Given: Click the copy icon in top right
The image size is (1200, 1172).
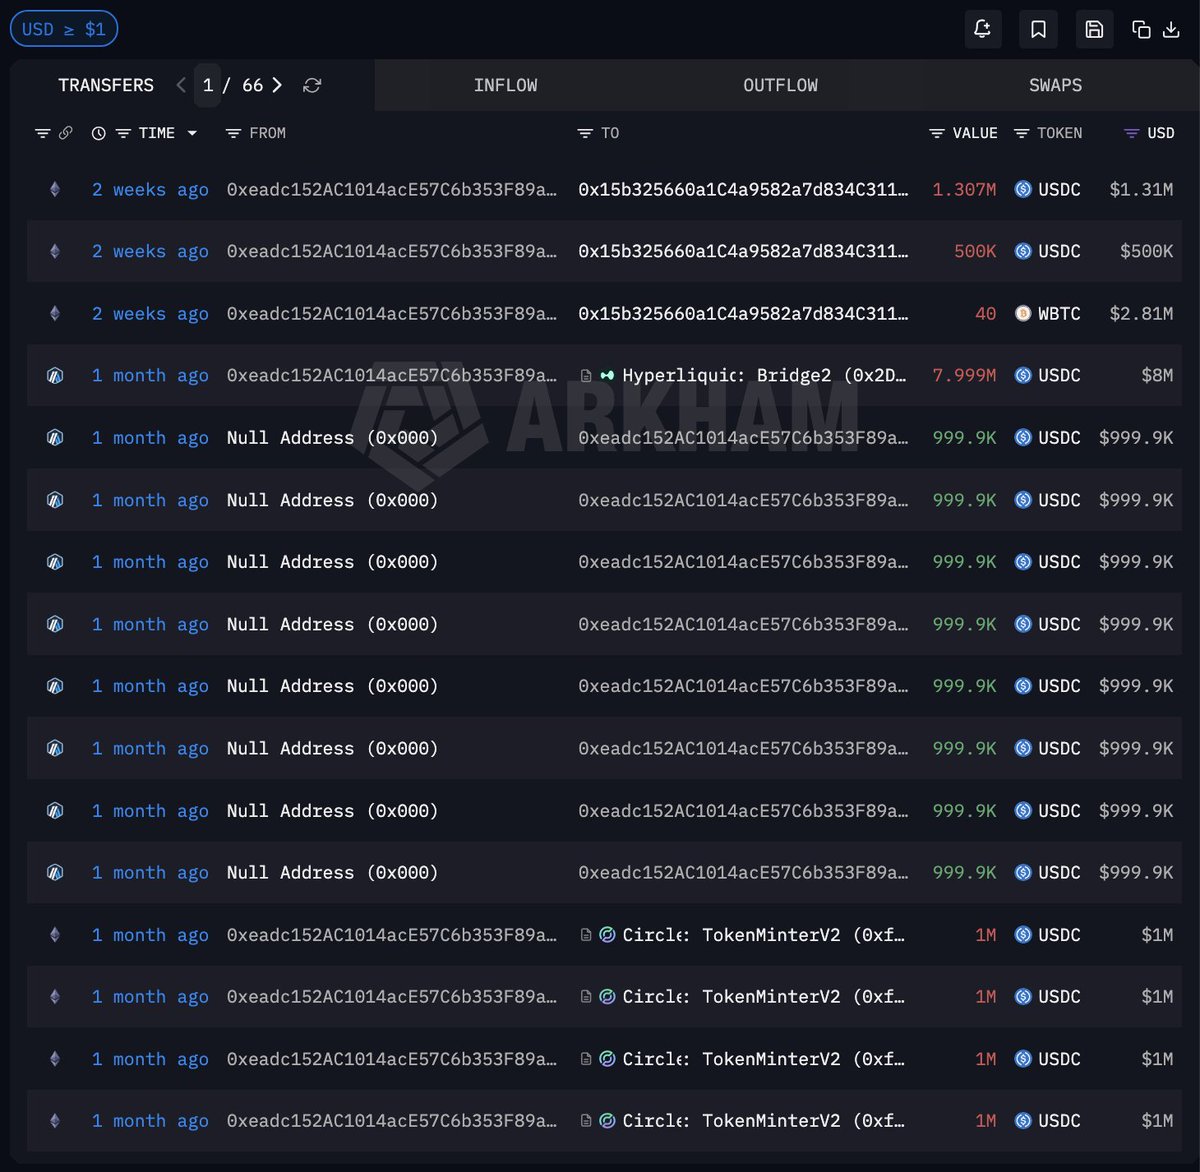Looking at the screenshot, I should click(x=1141, y=29).
